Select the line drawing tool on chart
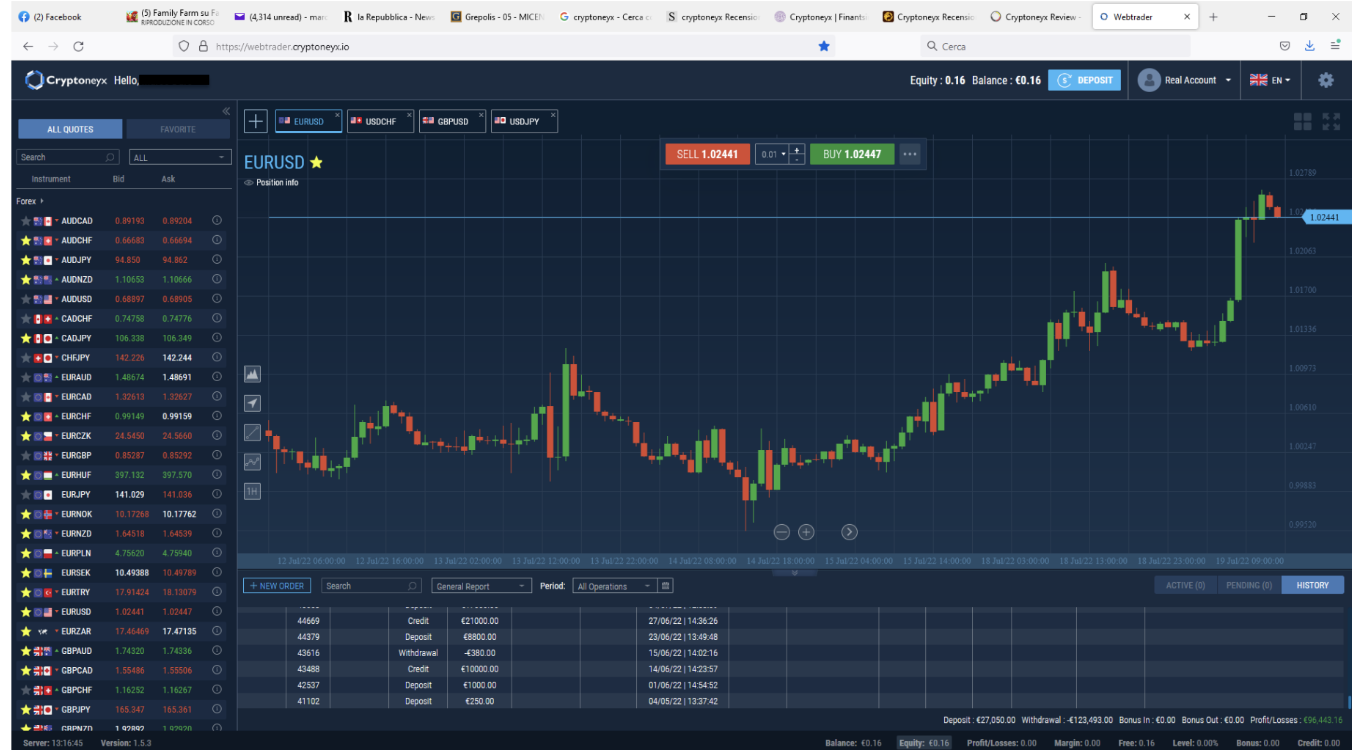1352x750 pixels. click(253, 433)
